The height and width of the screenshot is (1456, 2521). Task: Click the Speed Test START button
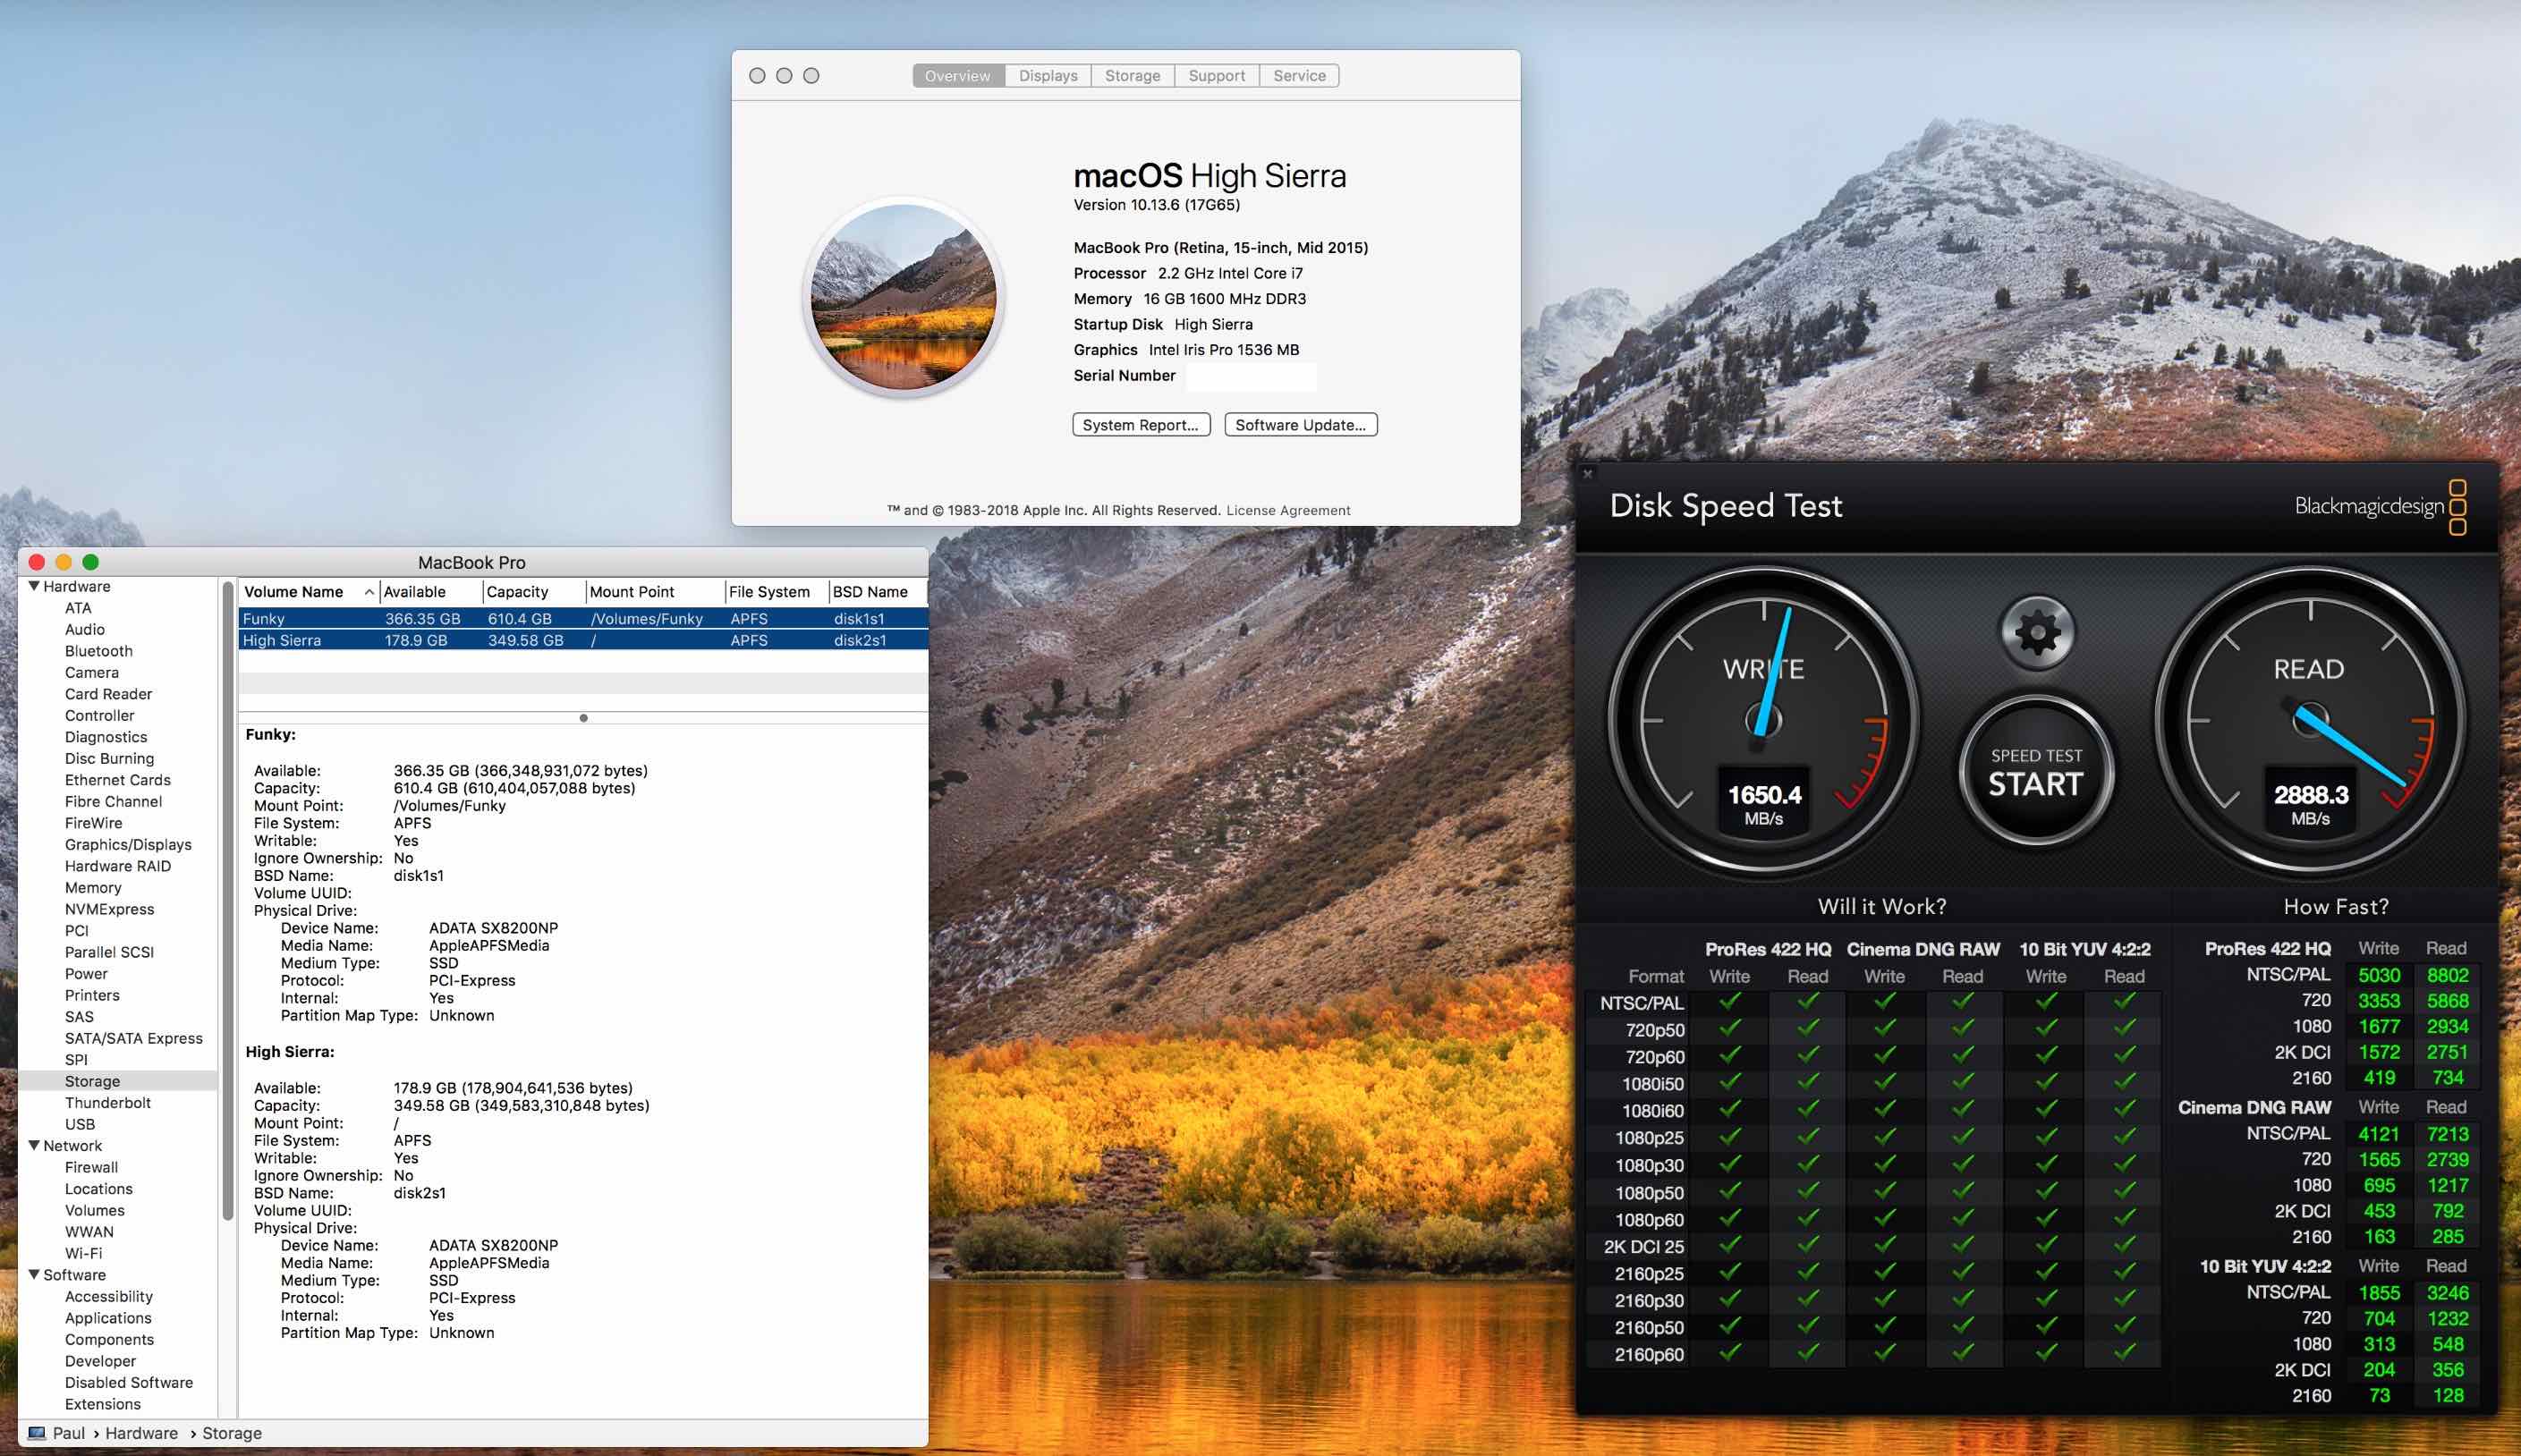(2036, 773)
